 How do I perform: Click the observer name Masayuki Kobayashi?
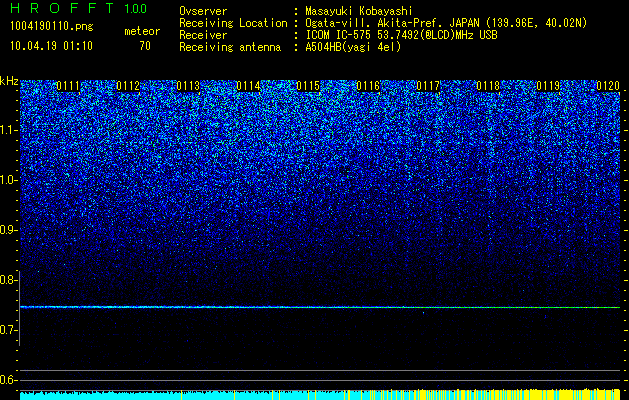[x=359, y=11]
